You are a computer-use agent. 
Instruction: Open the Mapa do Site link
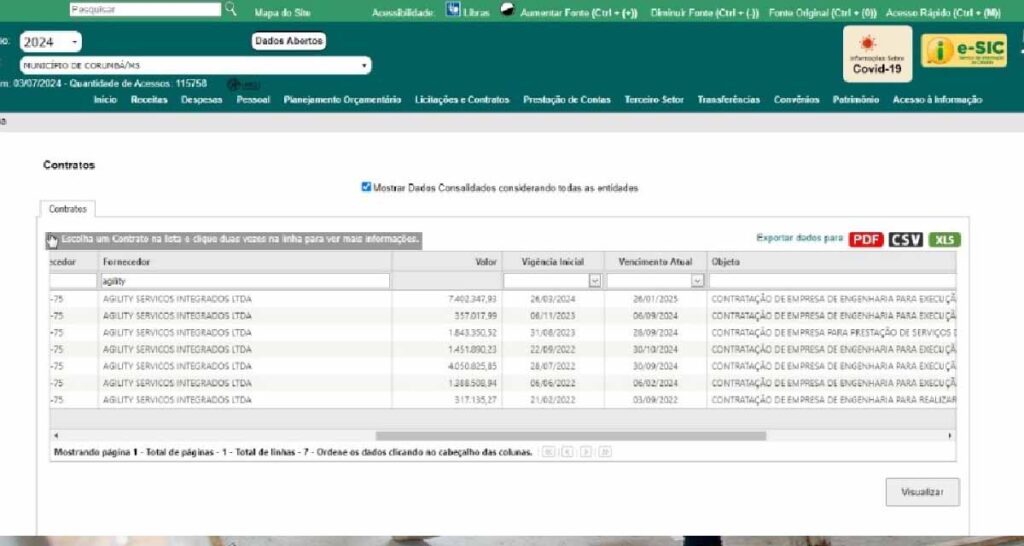[x=283, y=13]
